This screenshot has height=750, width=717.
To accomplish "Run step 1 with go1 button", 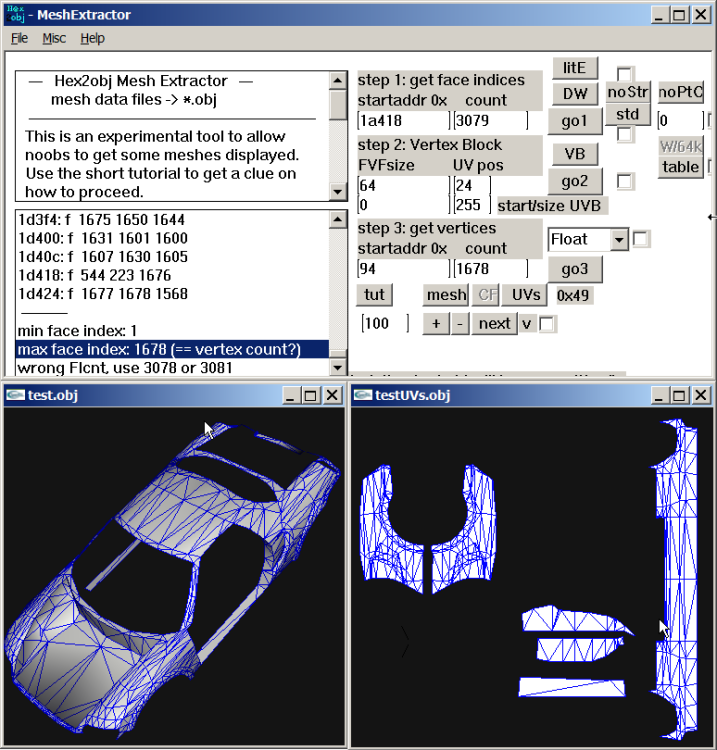I will pos(574,121).
